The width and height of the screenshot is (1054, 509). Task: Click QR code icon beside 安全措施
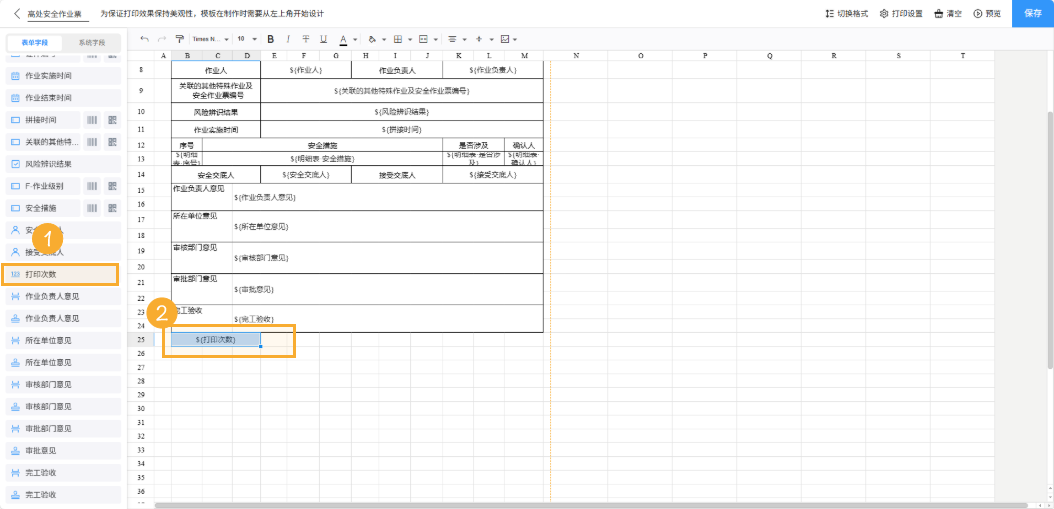[112, 208]
